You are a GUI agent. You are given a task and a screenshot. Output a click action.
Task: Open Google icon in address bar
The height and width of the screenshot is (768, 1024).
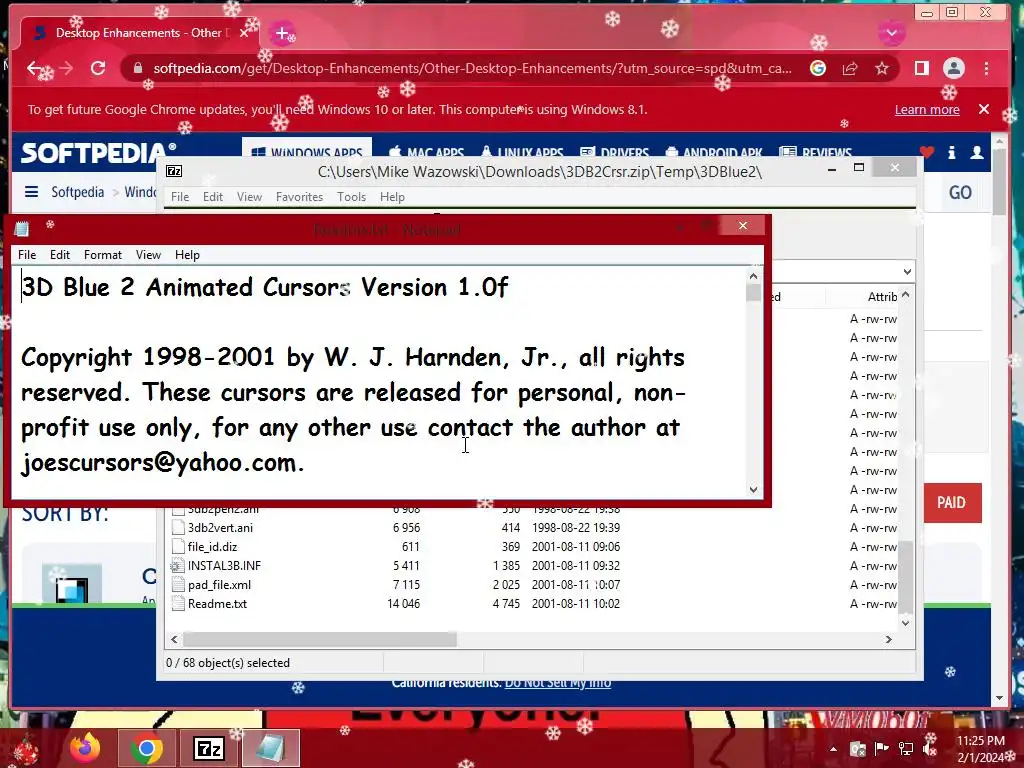(818, 68)
